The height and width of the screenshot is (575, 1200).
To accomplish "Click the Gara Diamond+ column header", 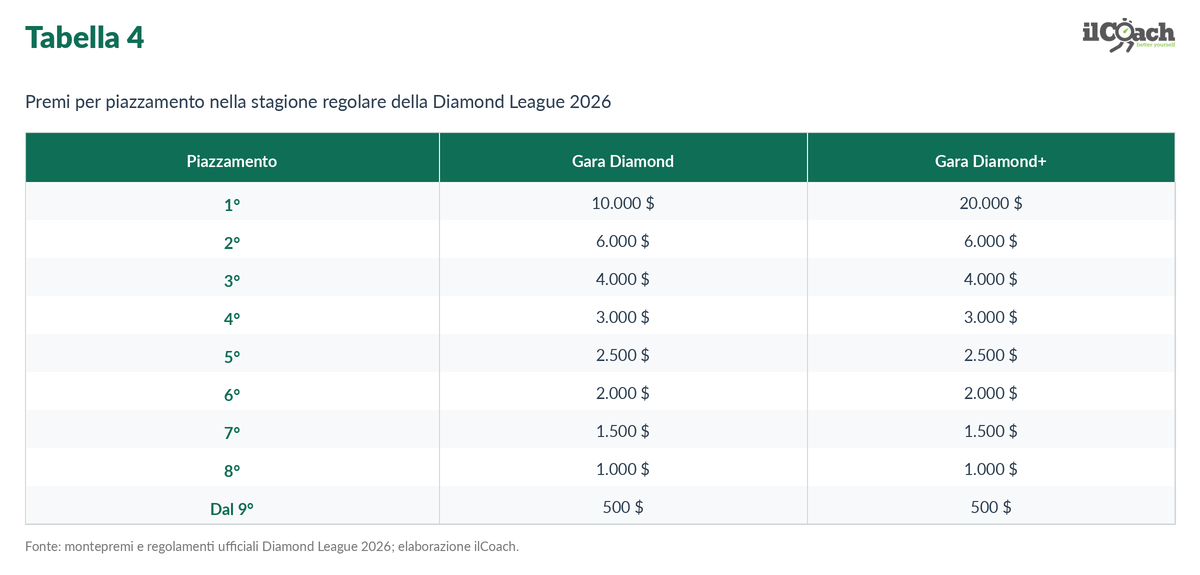I will [991, 161].
